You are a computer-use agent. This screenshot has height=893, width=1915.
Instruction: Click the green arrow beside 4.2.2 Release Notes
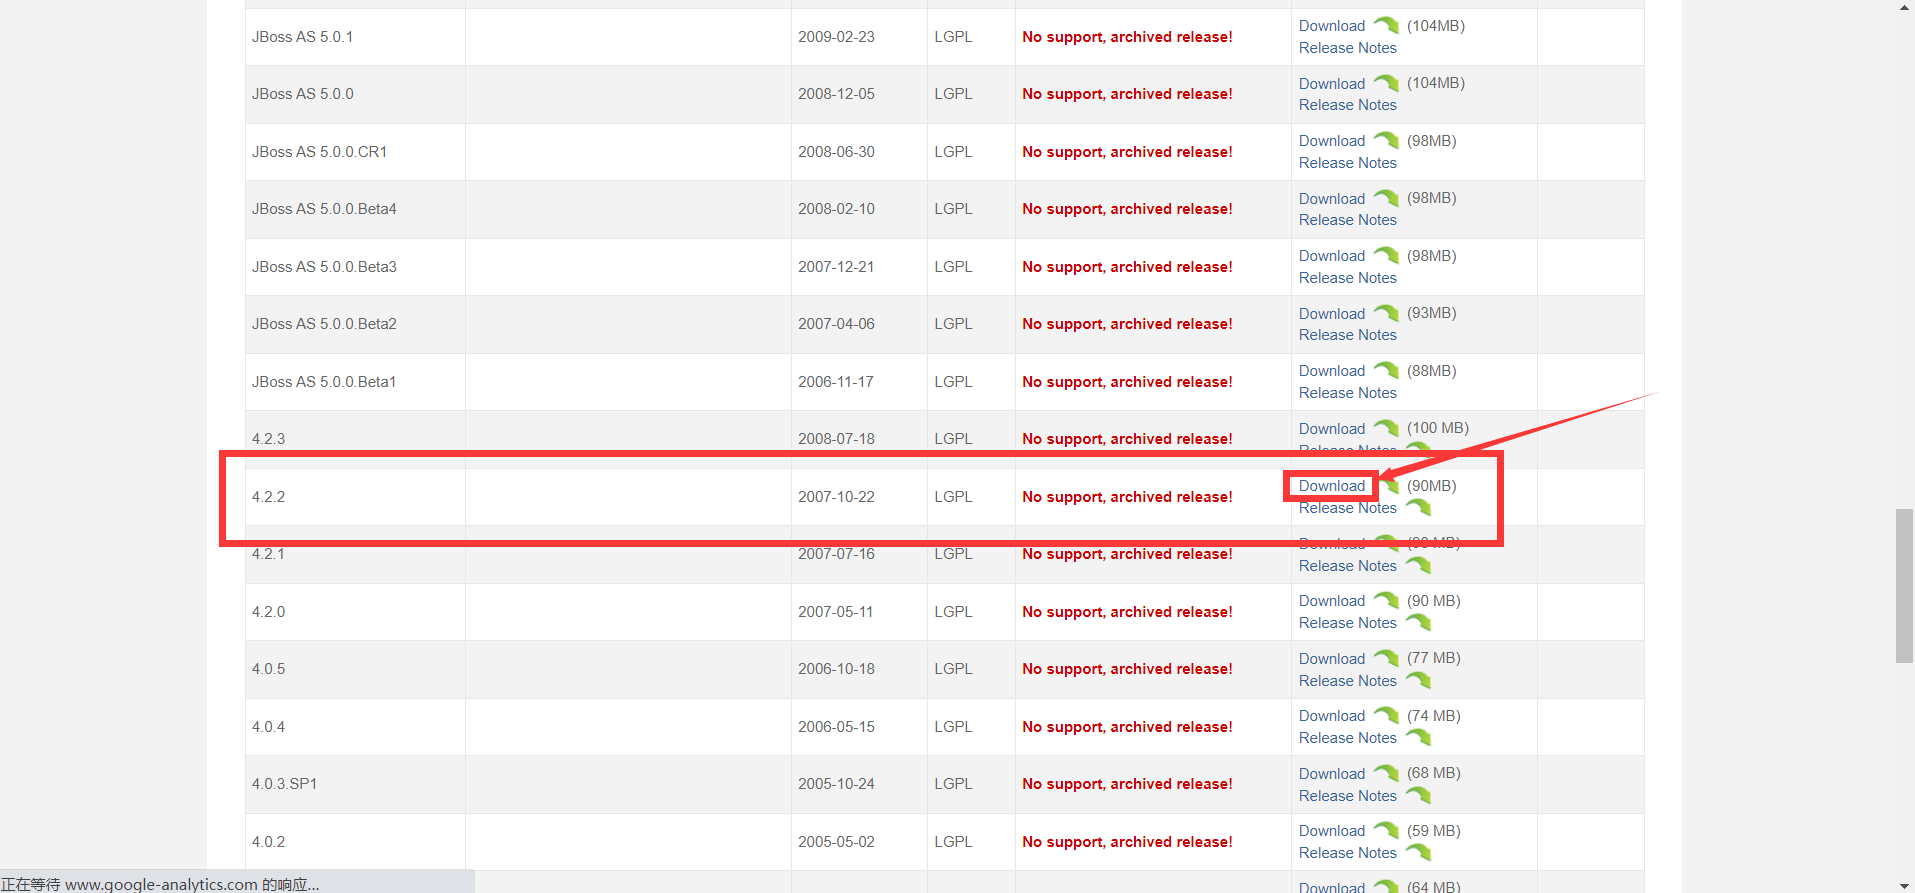coord(1418,508)
